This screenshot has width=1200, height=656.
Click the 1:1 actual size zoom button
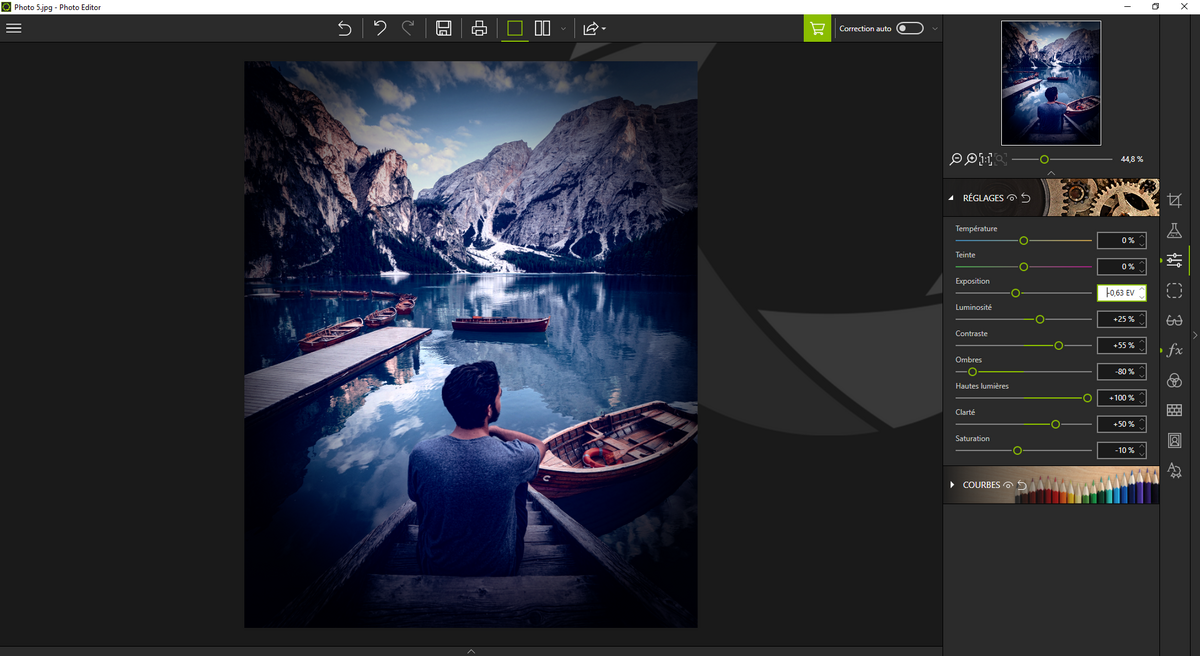(x=986, y=159)
